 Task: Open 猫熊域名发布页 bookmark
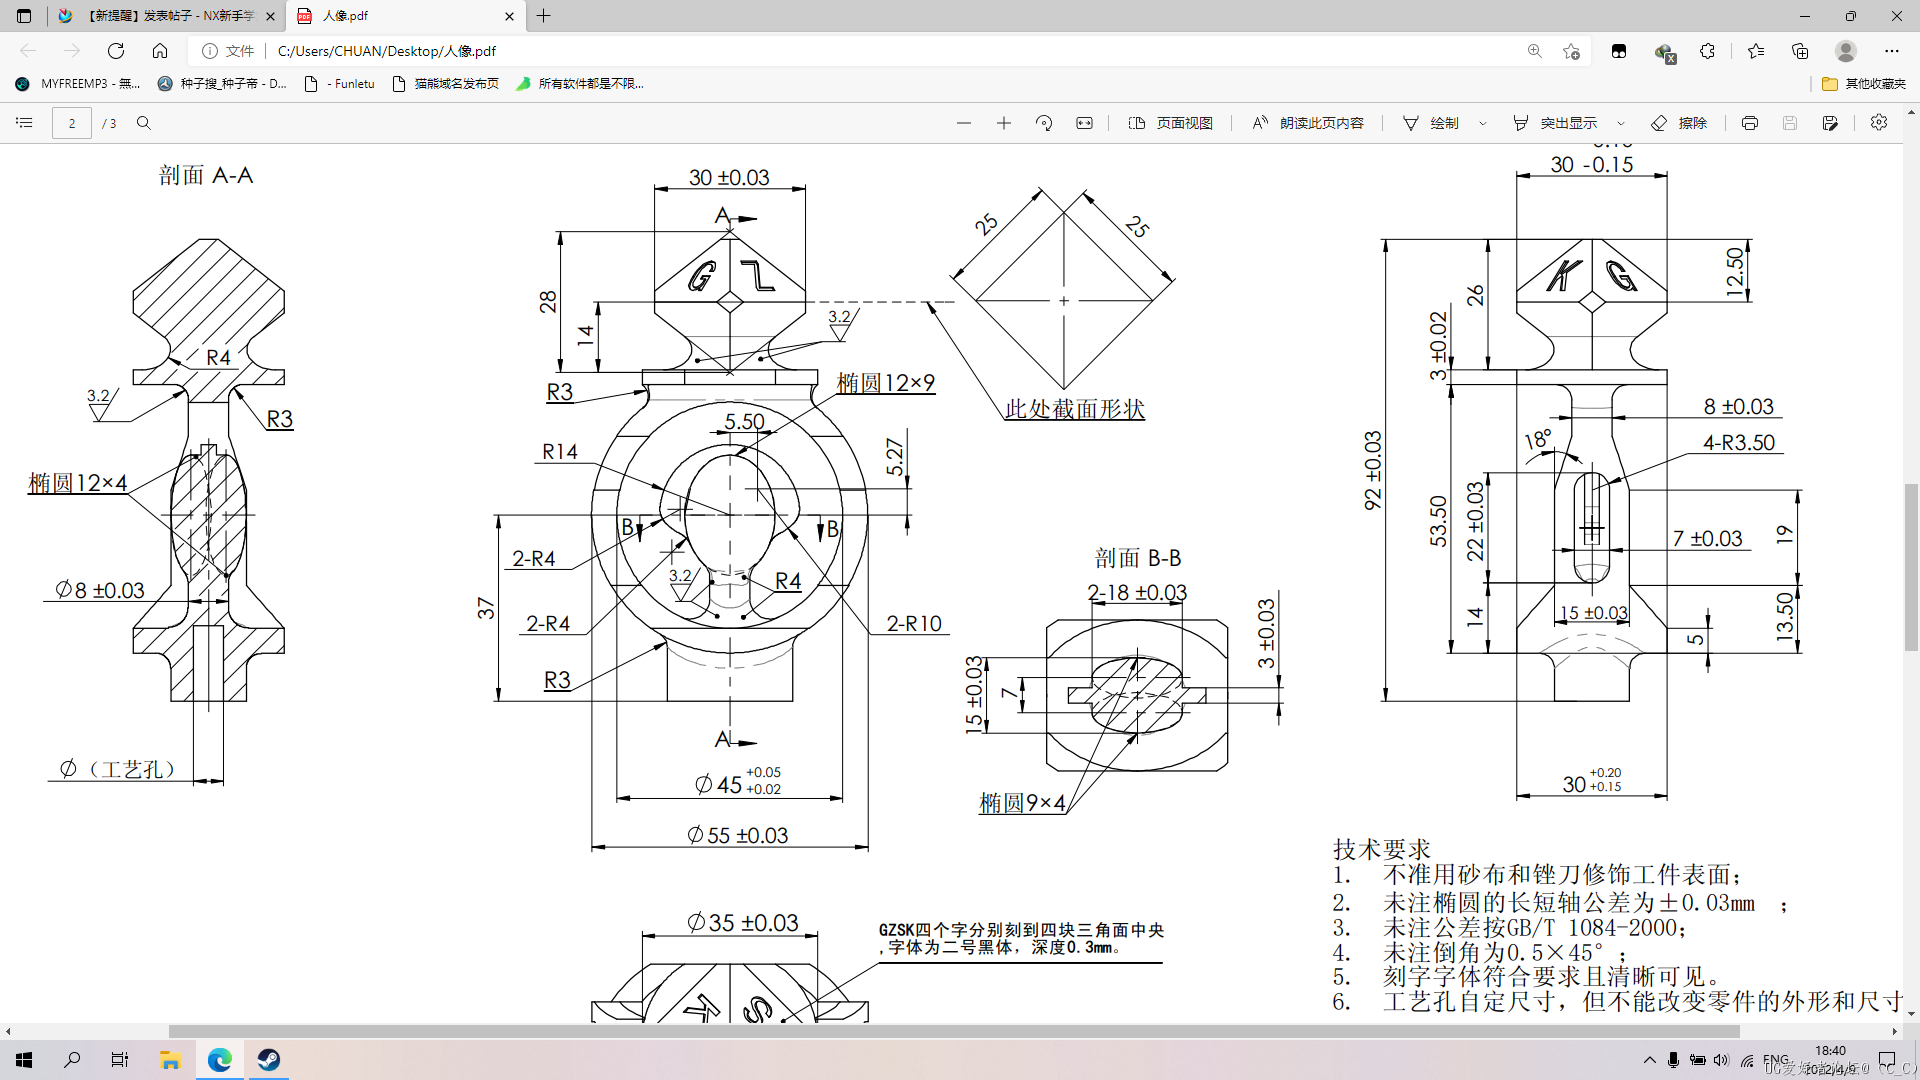tap(446, 84)
